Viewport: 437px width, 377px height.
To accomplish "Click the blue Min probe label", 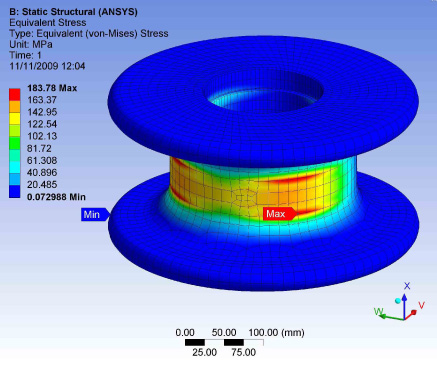I will [95, 214].
